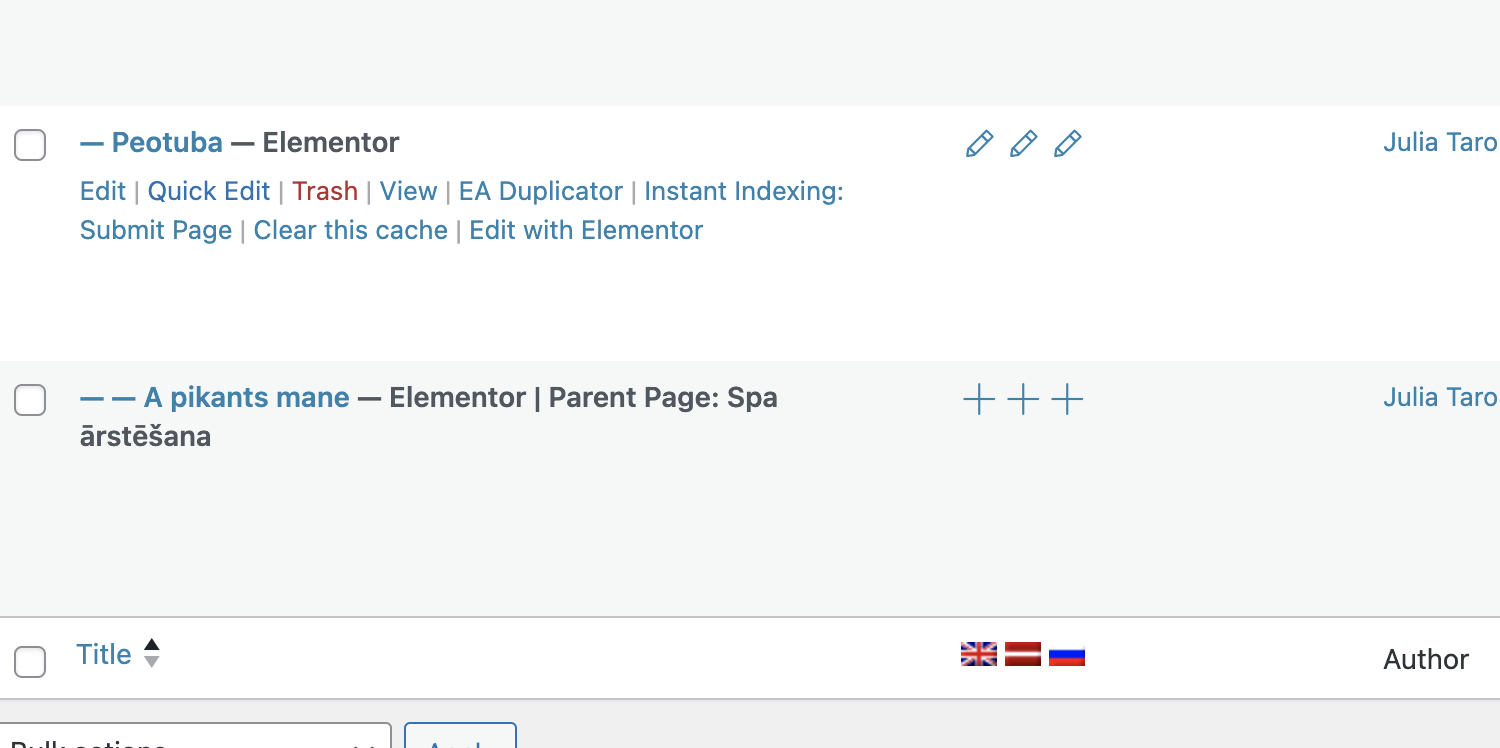
Task: Add English translation for A pikants mane
Action: click(x=979, y=400)
